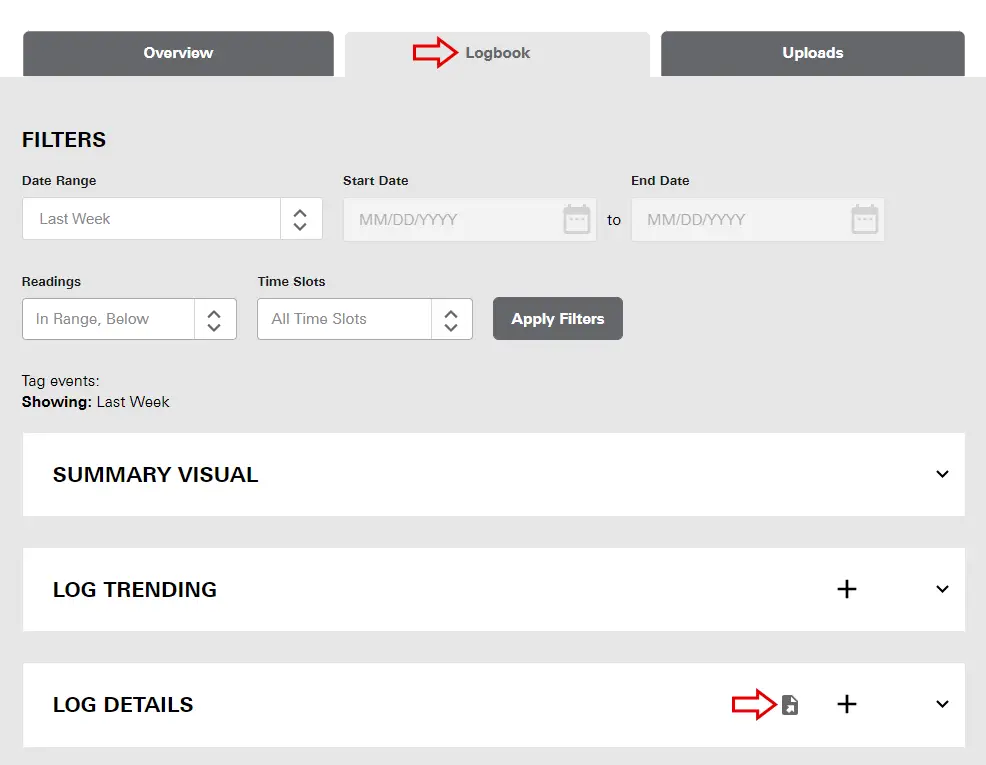Switch to the Overview tab
The image size is (986, 765).
pos(177,52)
